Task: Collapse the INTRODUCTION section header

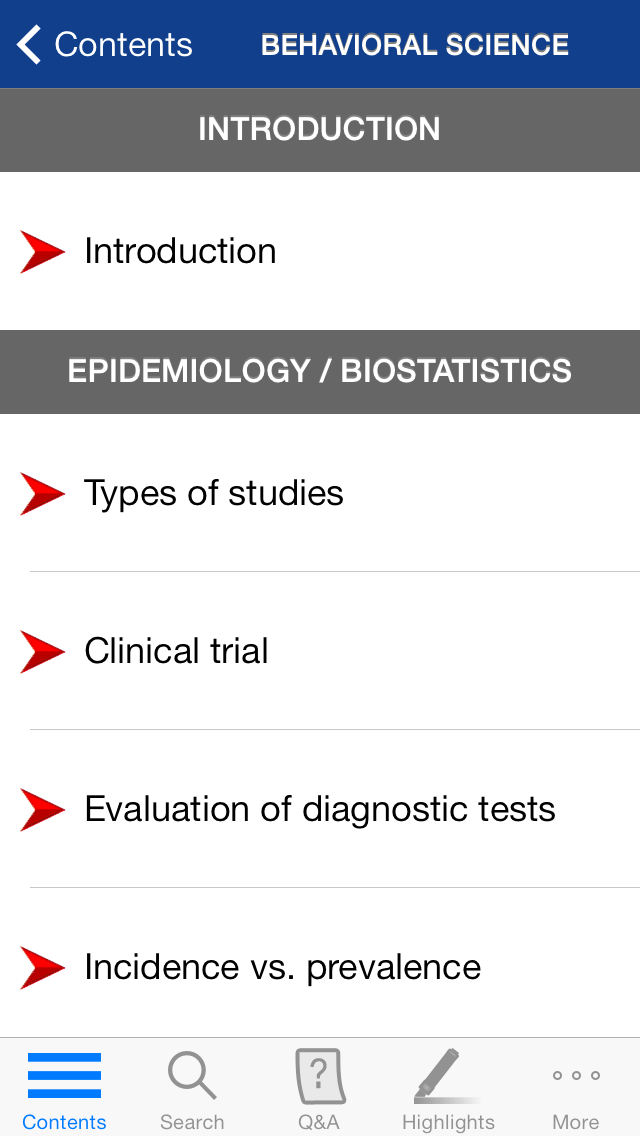Action: click(320, 130)
